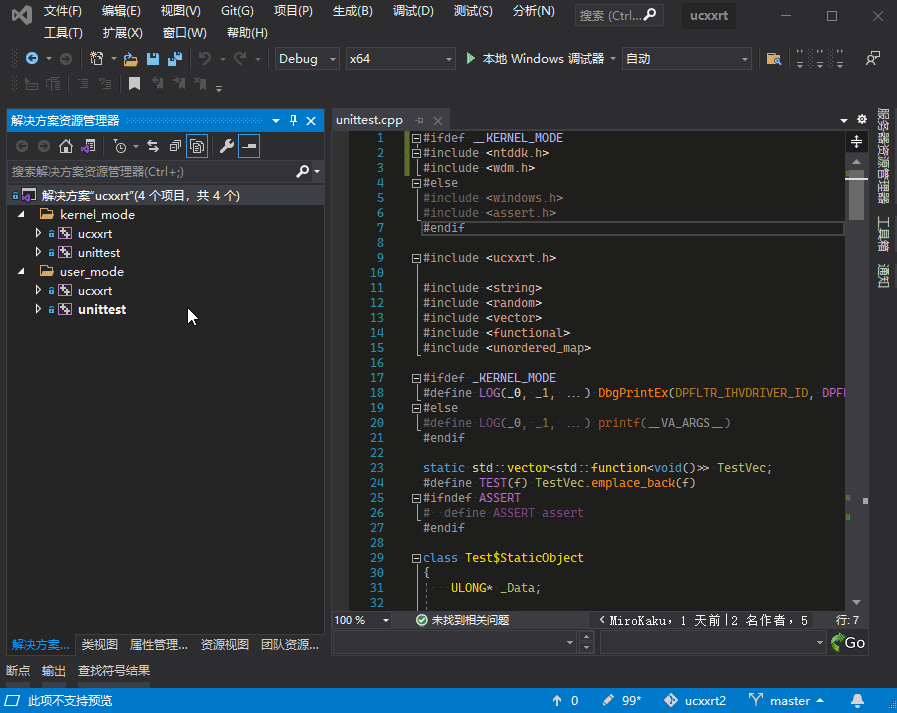Viewport: 897px width, 713px height.
Task: Switch to the 类视图 tab
Action: coord(100,644)
